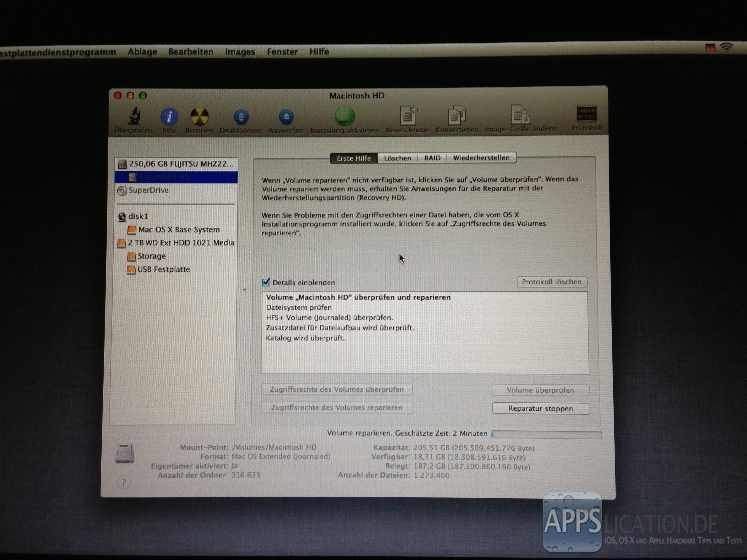Open the Fenster menu

(x=282, y=51)
